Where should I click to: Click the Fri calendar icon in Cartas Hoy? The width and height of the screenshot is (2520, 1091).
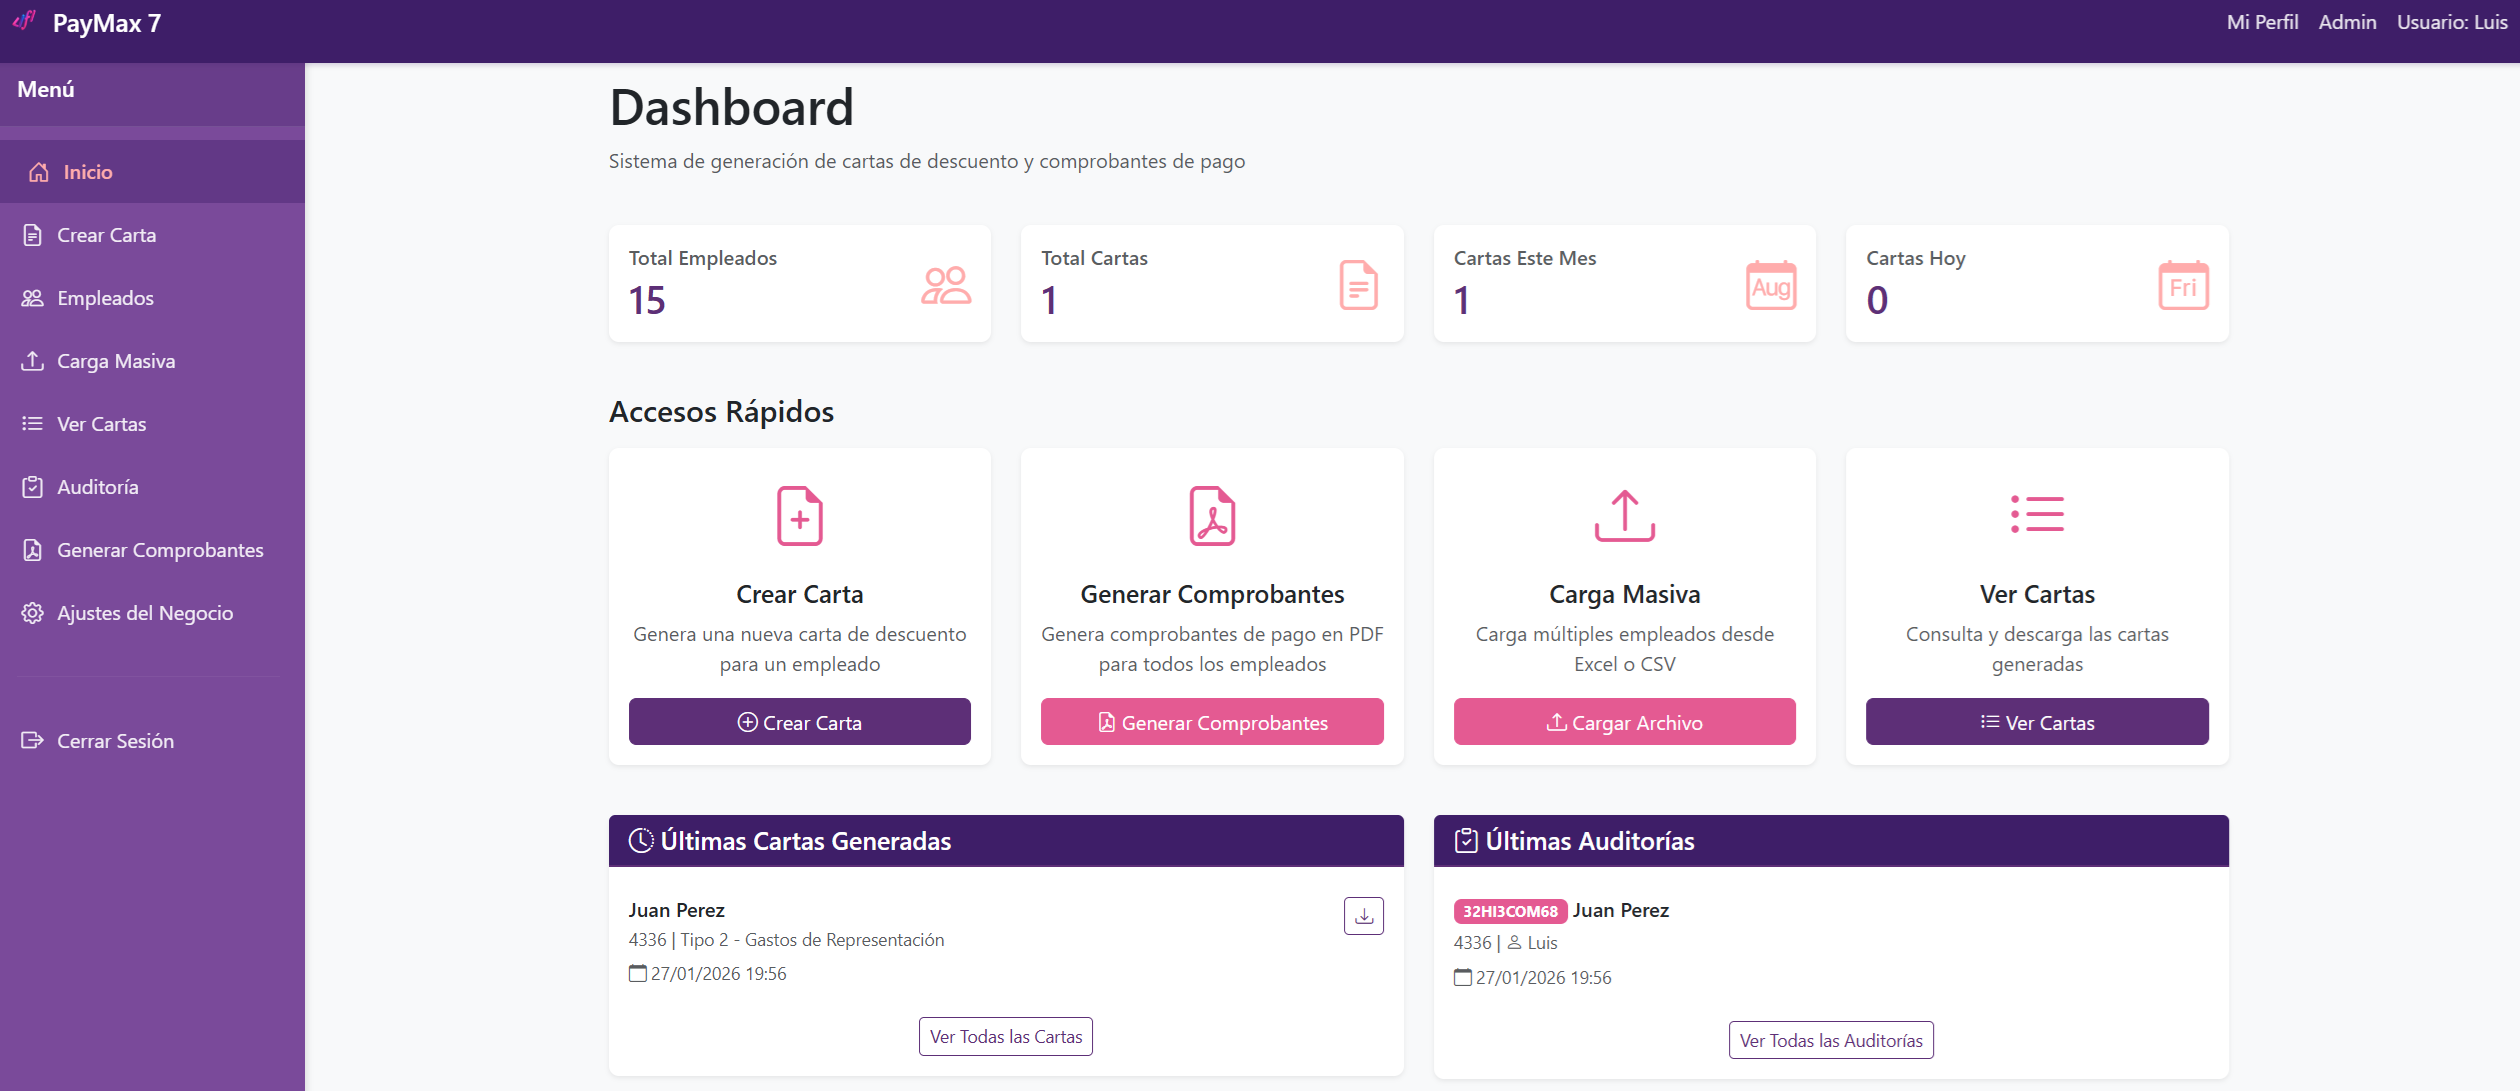pos(2183,286)
